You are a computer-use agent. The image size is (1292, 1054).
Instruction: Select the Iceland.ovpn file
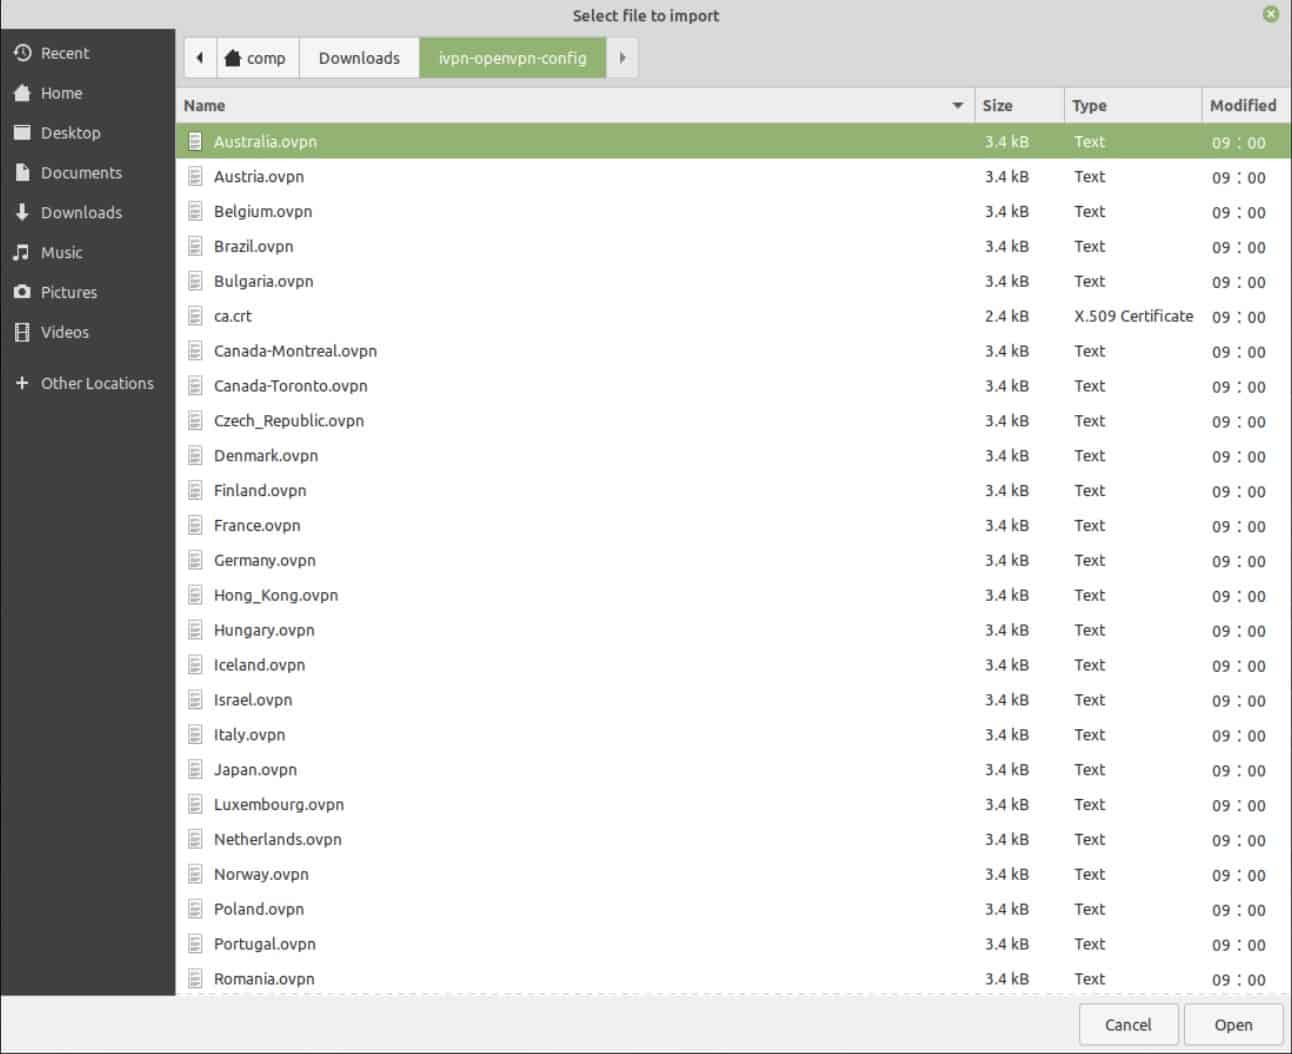(x=733, y=665)
